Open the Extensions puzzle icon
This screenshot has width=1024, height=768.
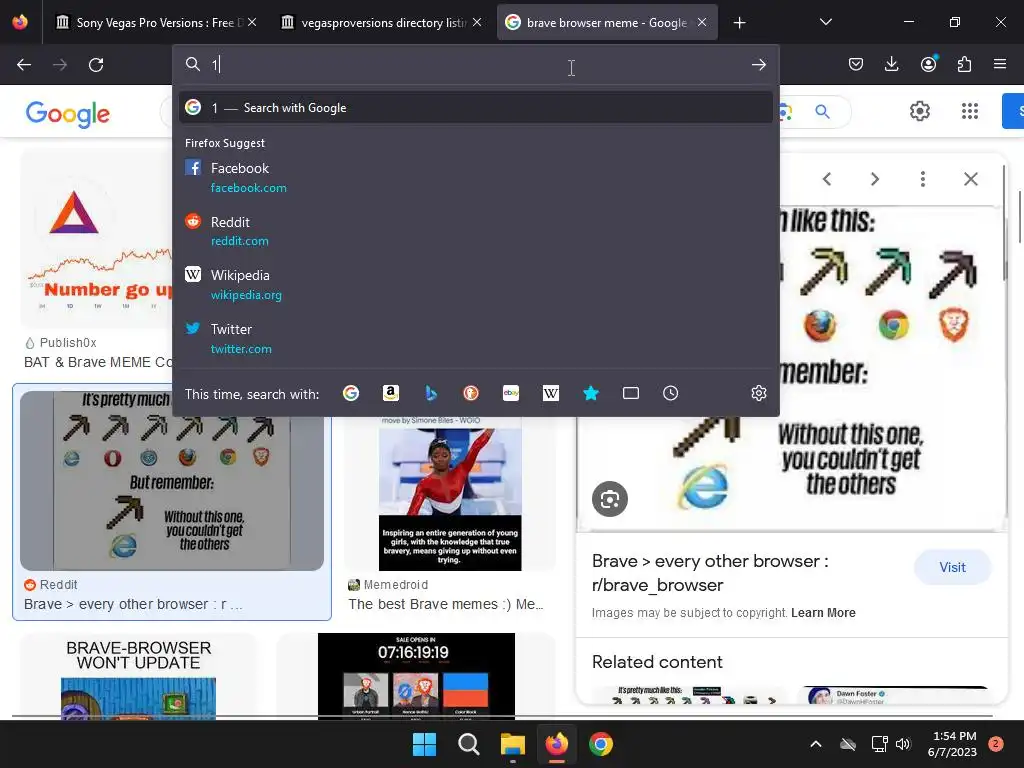click(964, 64)
